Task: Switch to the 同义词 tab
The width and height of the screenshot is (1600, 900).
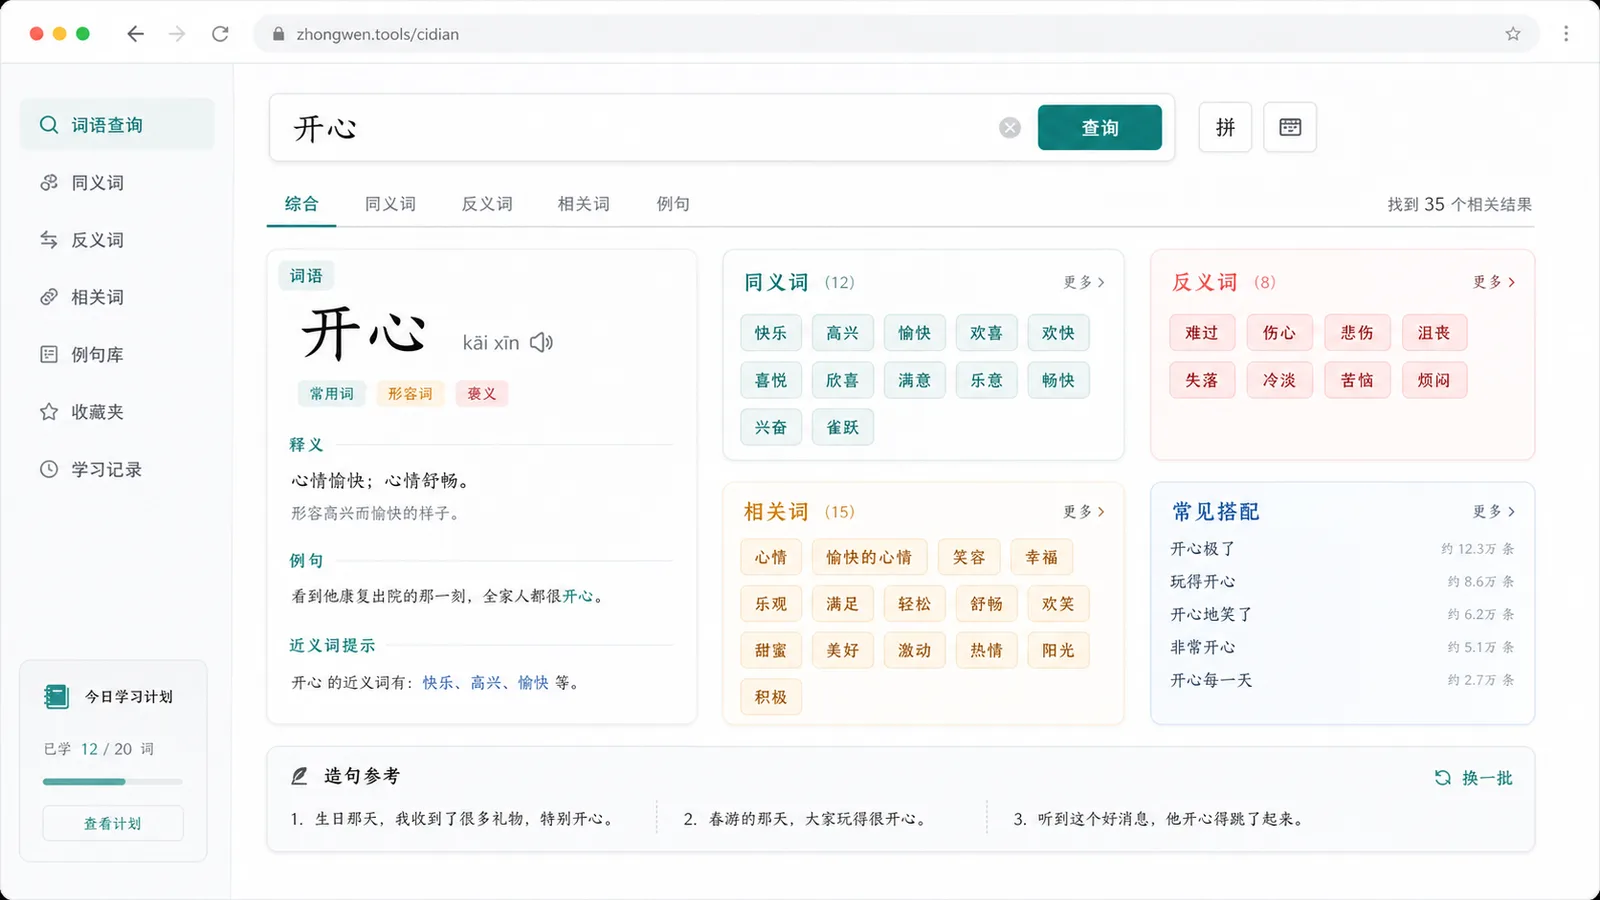Action: [x=390, y=204]
